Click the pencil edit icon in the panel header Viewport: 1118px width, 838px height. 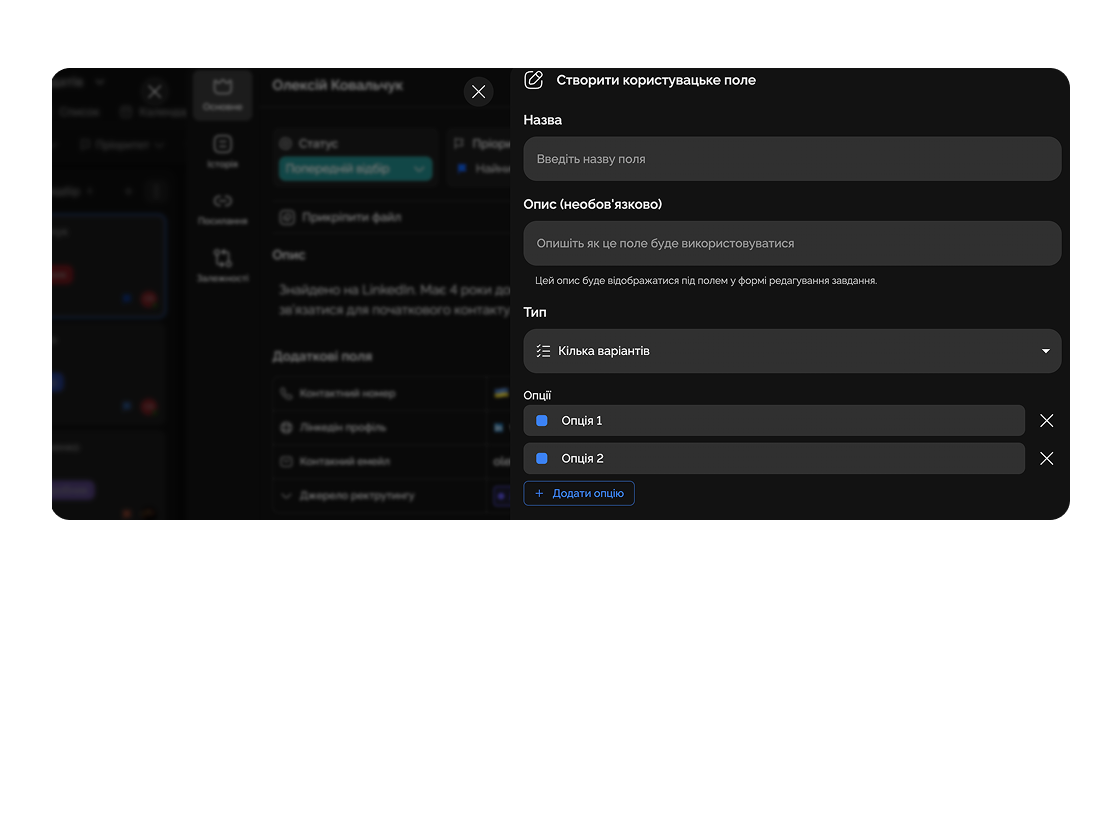534,80
